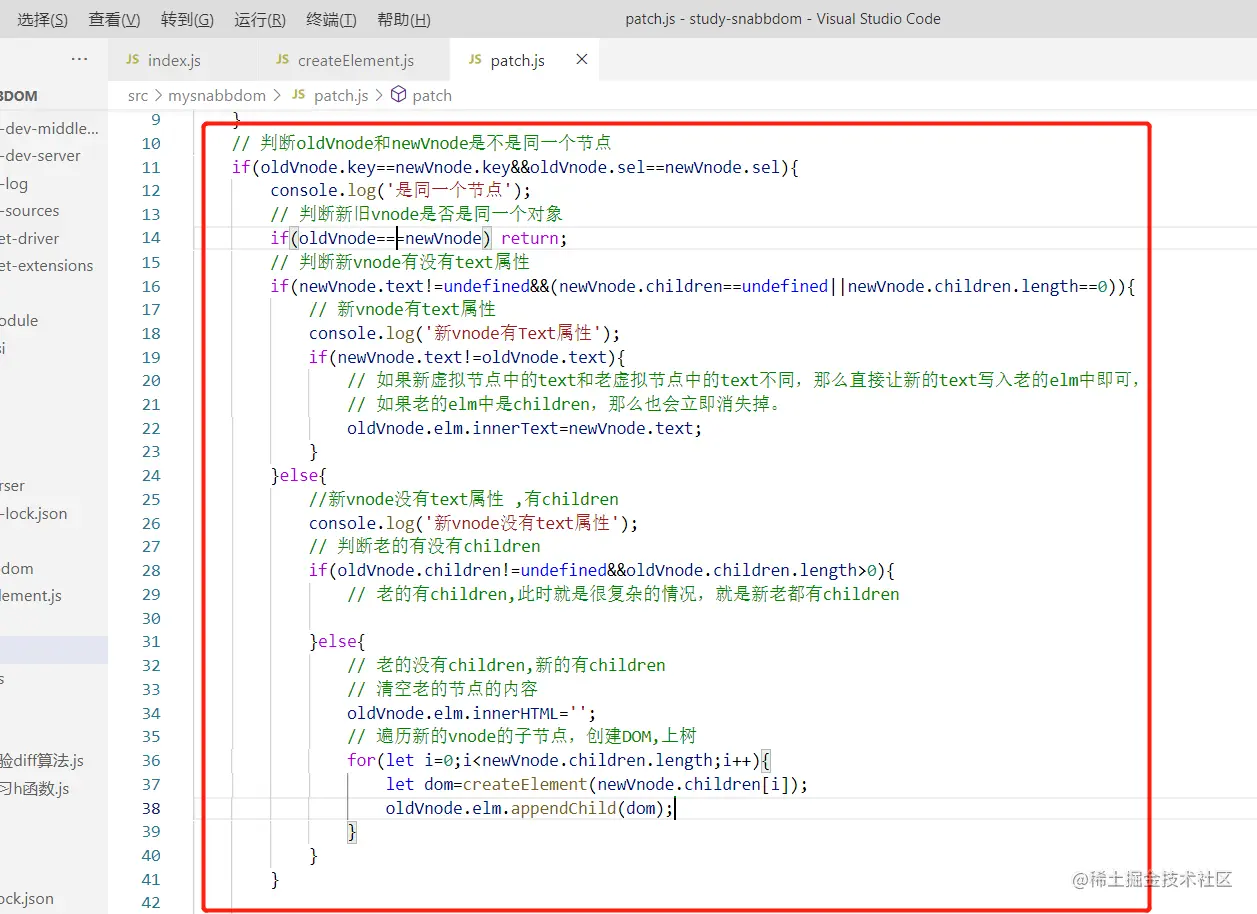
Task: Open the 运行(R) menu
Action: [259, 18]
